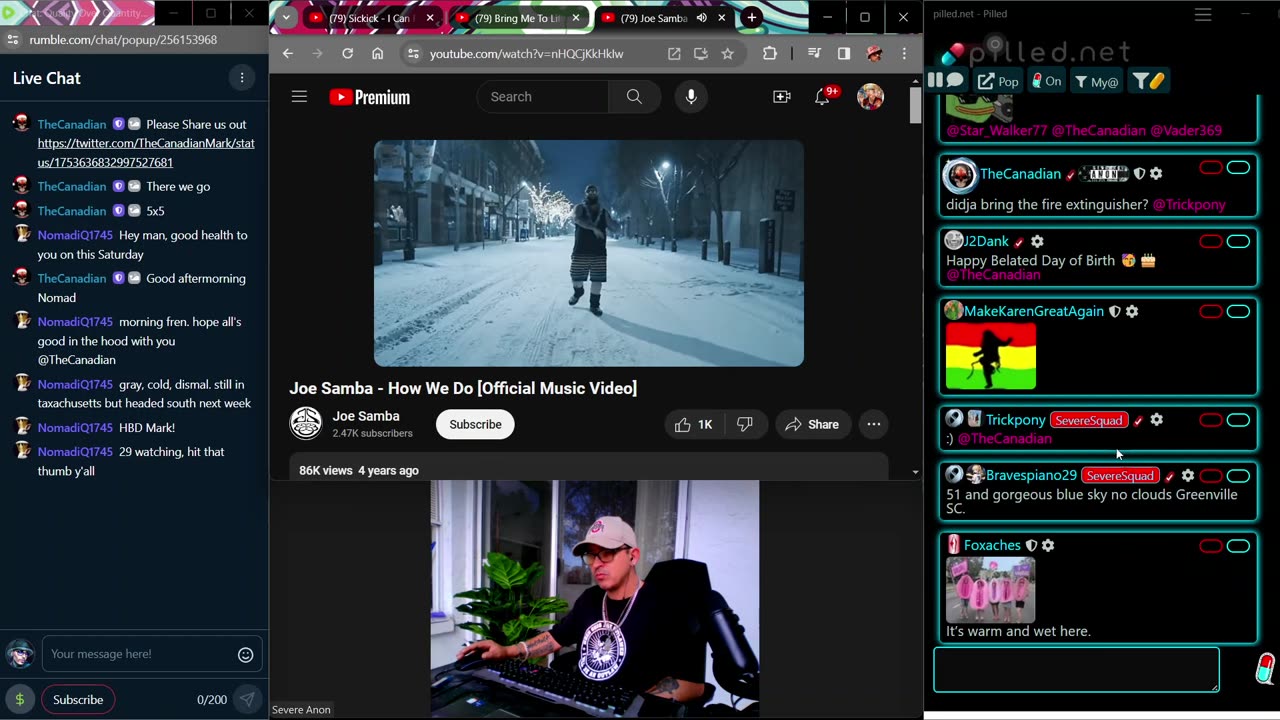Open the browser extensions puzzle icon
Viewport: 1280px width, 720px height.
pyautogui.click(x=769, y=54)
